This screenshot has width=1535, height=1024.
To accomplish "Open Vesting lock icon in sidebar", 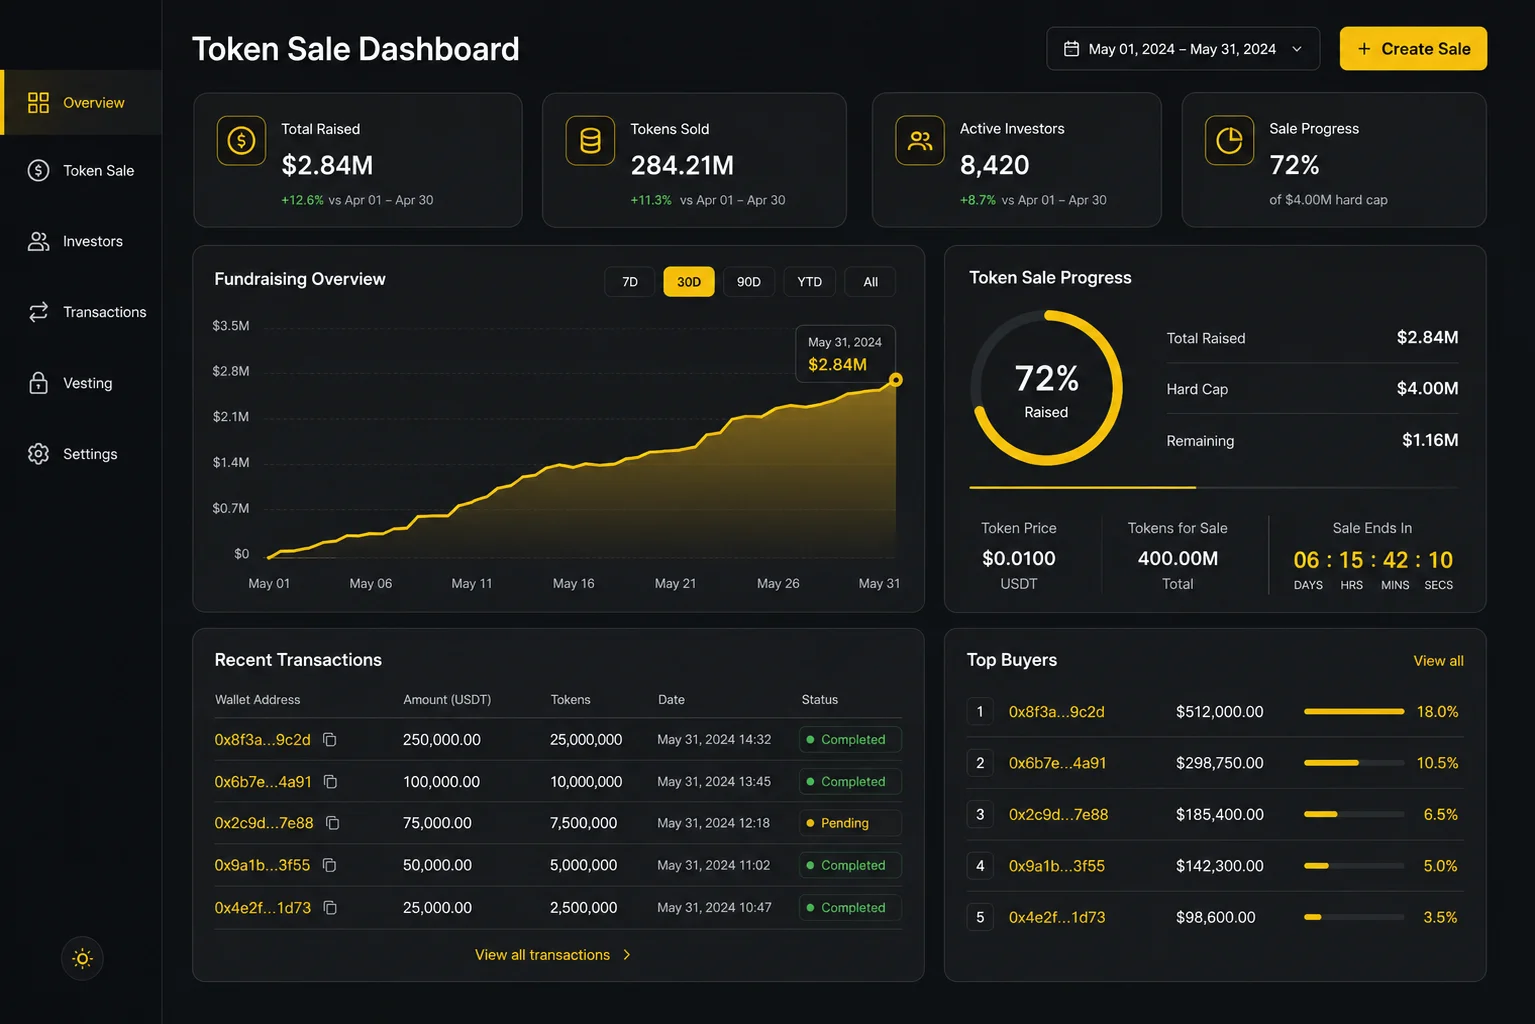I will (38, 383).
